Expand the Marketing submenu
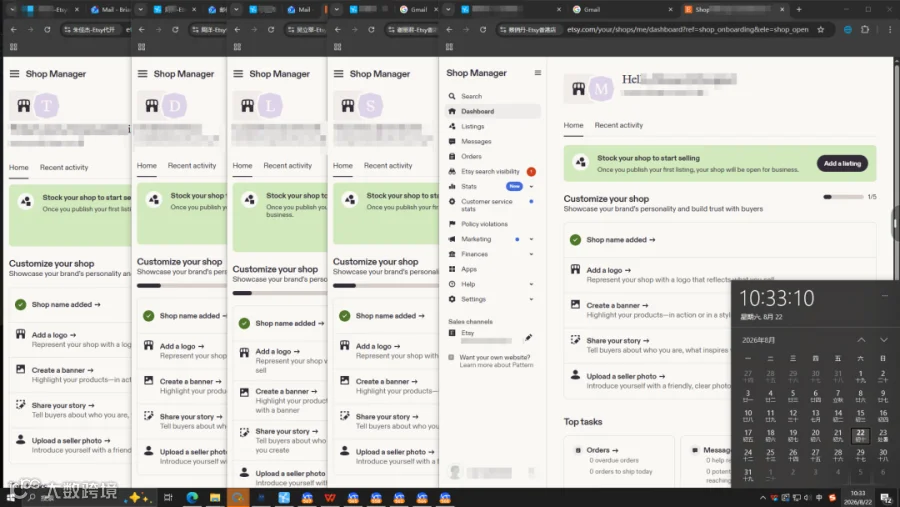 (532, 239)
